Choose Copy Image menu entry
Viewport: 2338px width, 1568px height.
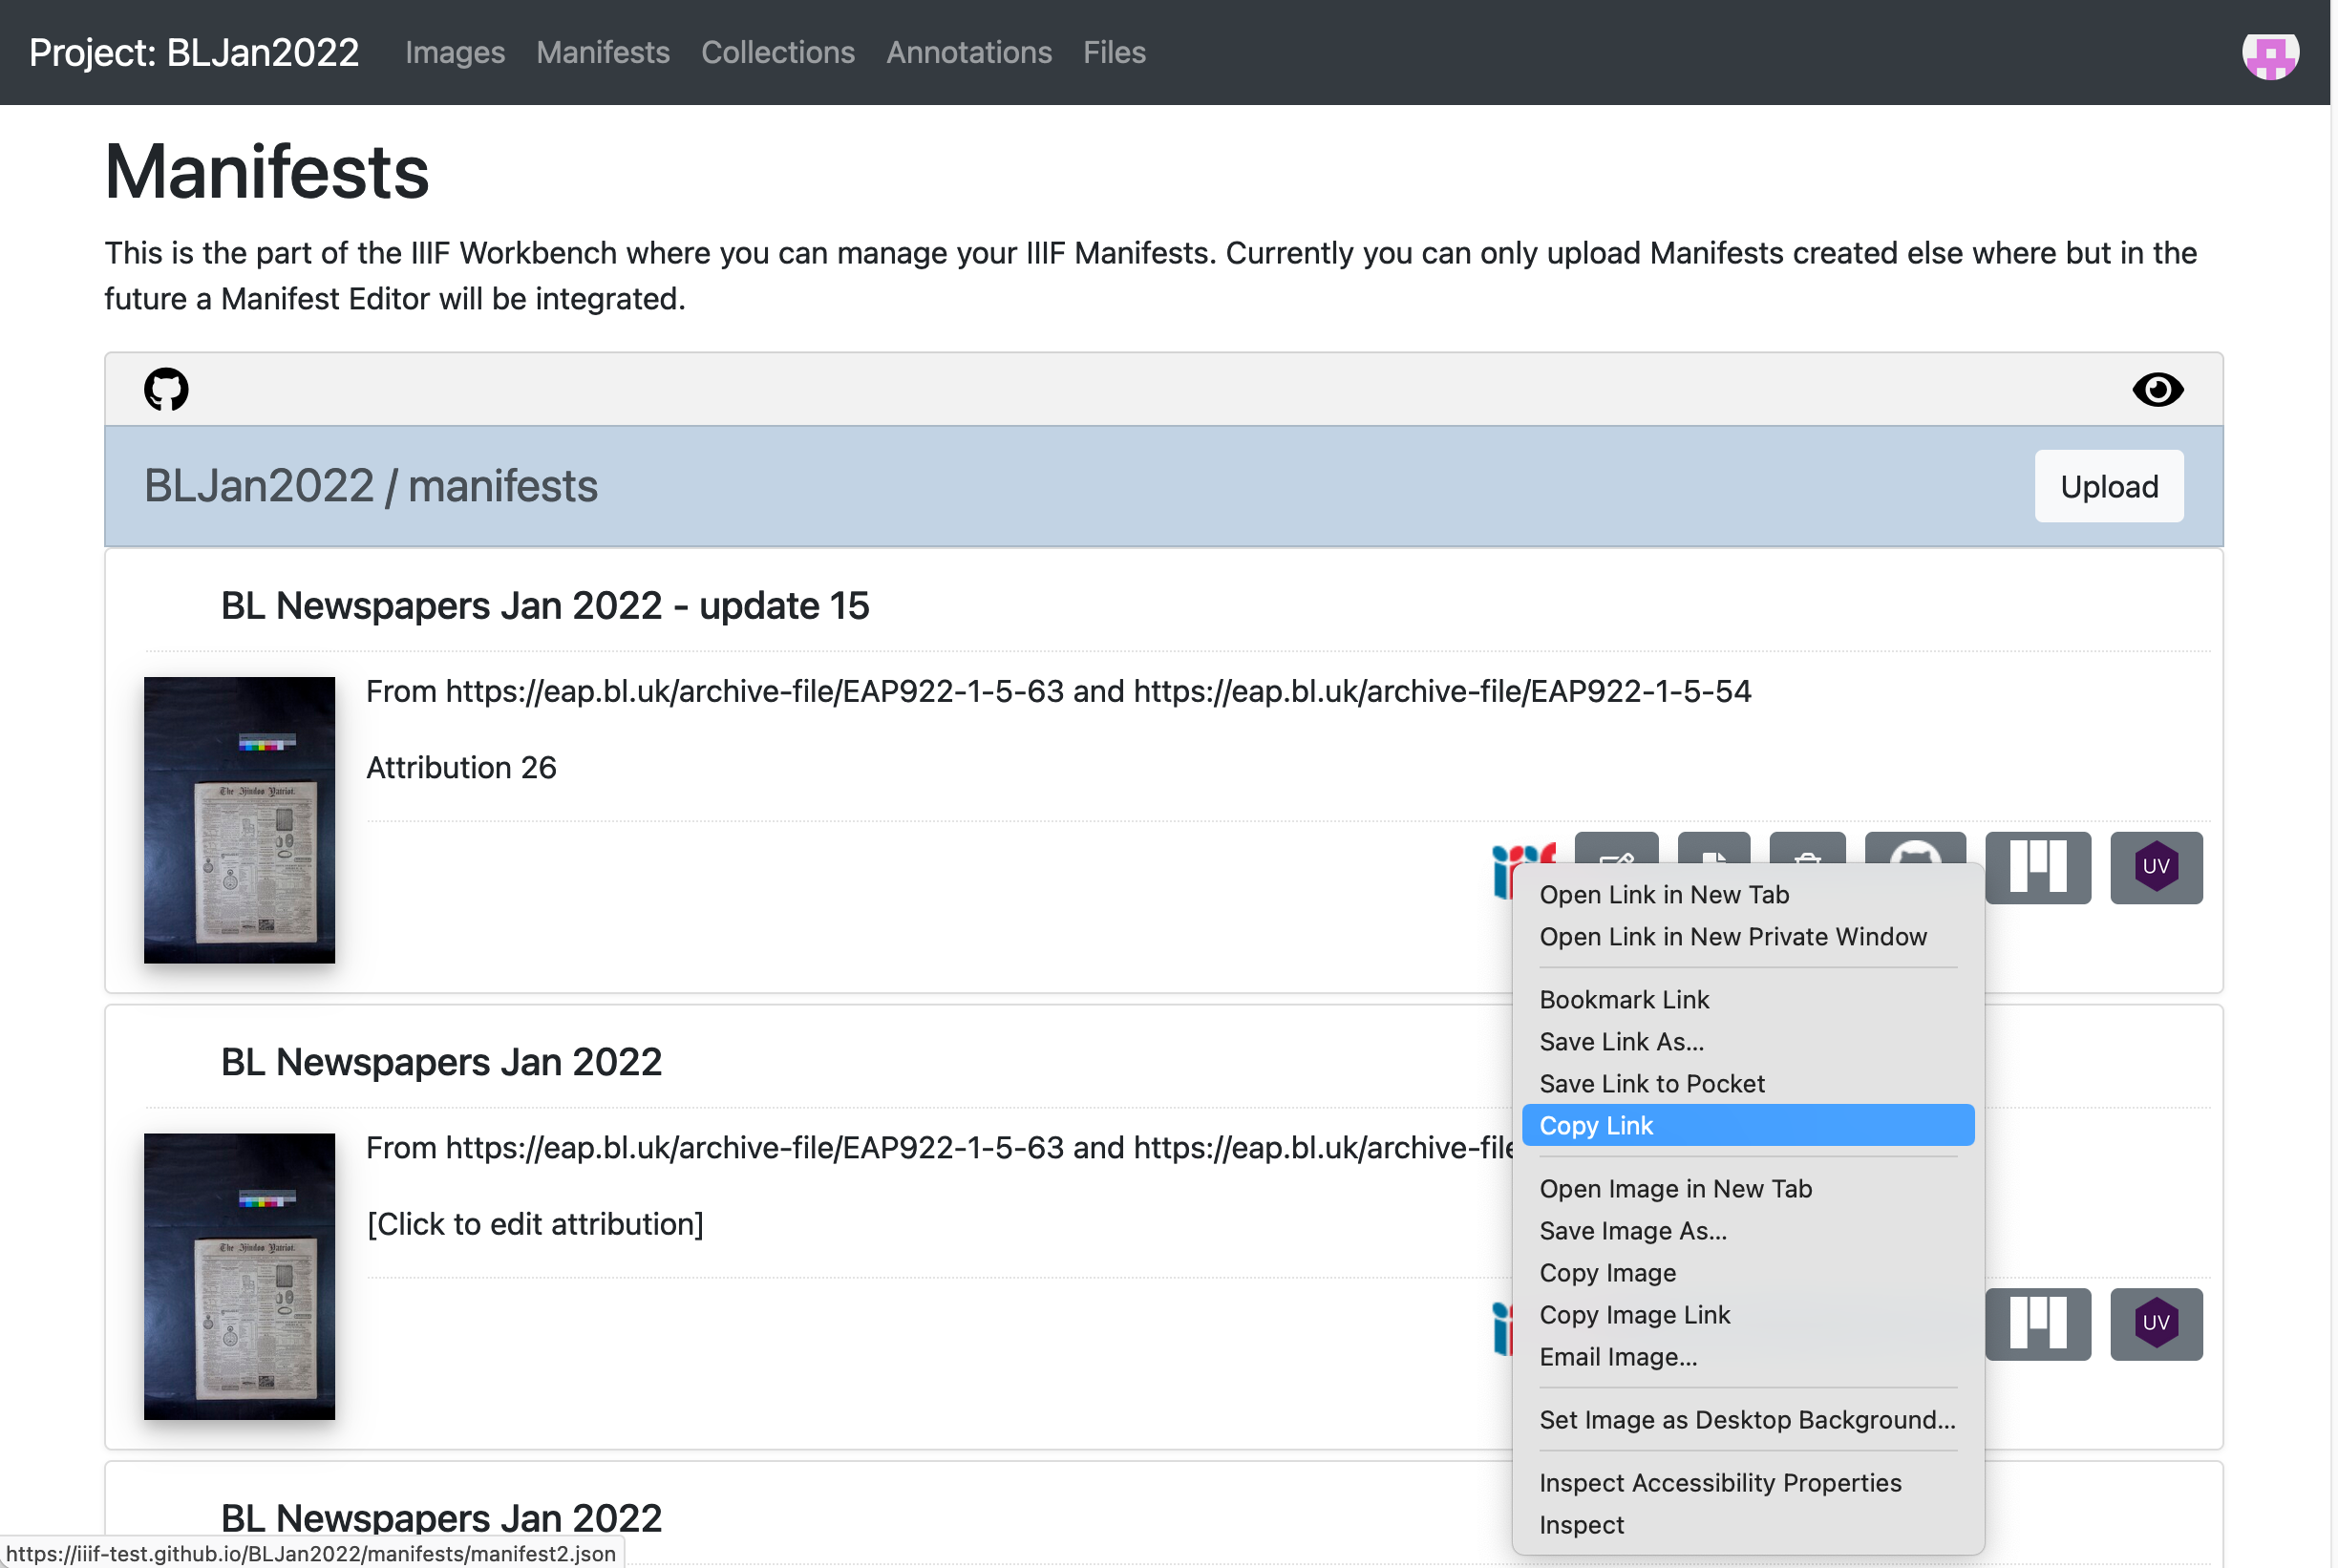pos(1748,1273)
